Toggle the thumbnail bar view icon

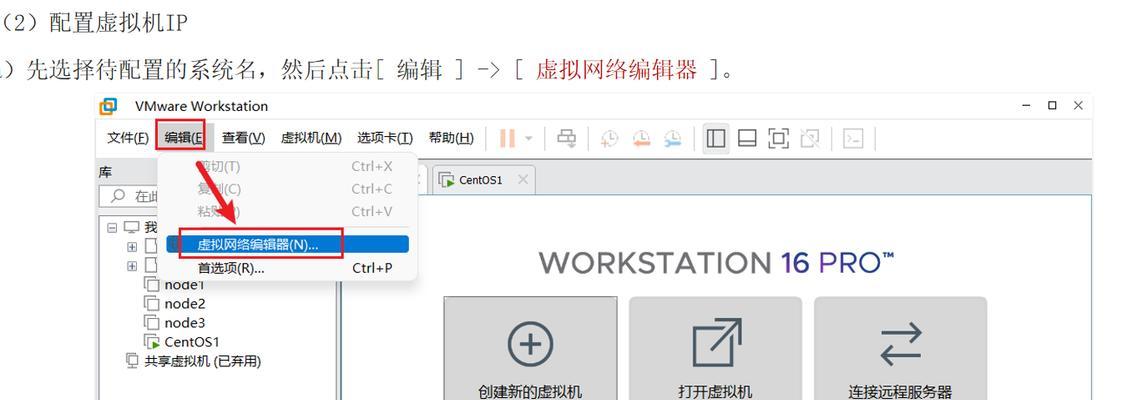click(x=747, y=138)
